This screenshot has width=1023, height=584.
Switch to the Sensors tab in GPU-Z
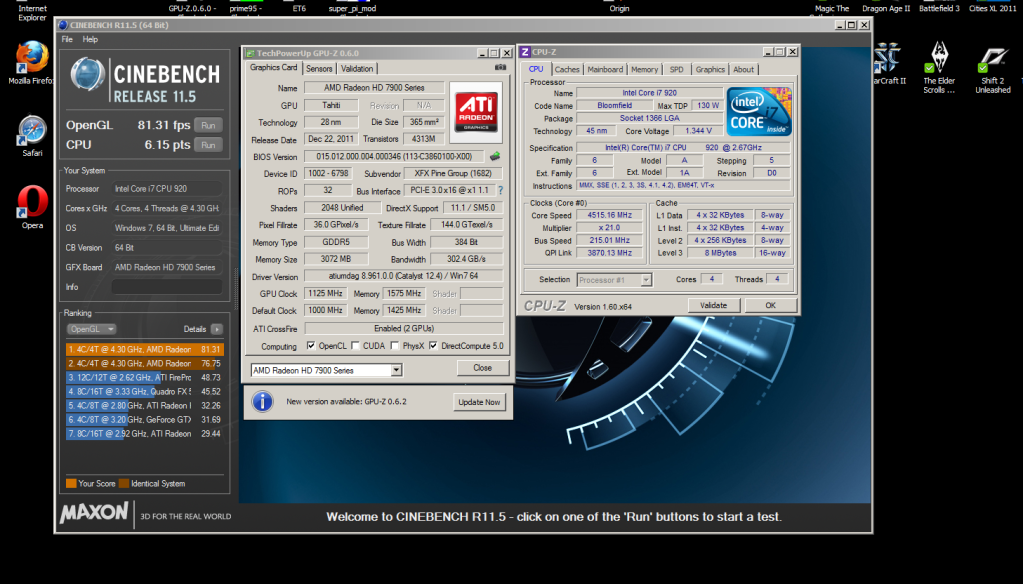click(319, 69)
